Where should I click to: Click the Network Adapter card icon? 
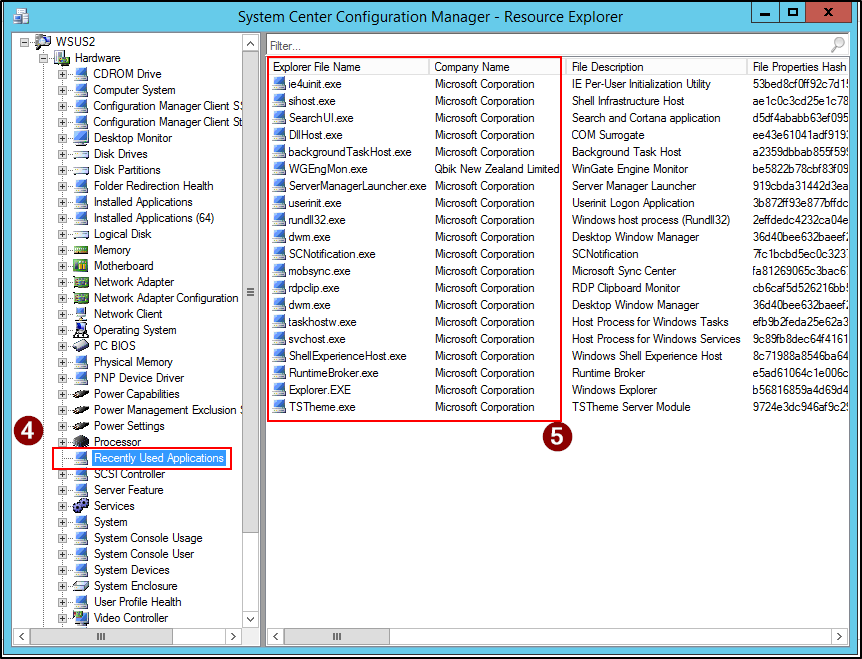[x=81, y=282]
